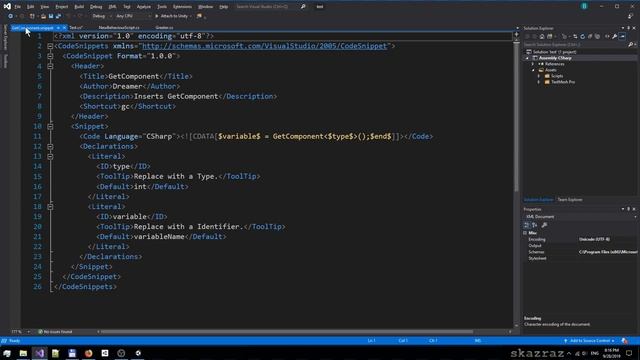The width and height of the screenshot is (640, 360).
Task: Collapse the Assets folder
Action: pyautogui.click(x=533, y=70)
